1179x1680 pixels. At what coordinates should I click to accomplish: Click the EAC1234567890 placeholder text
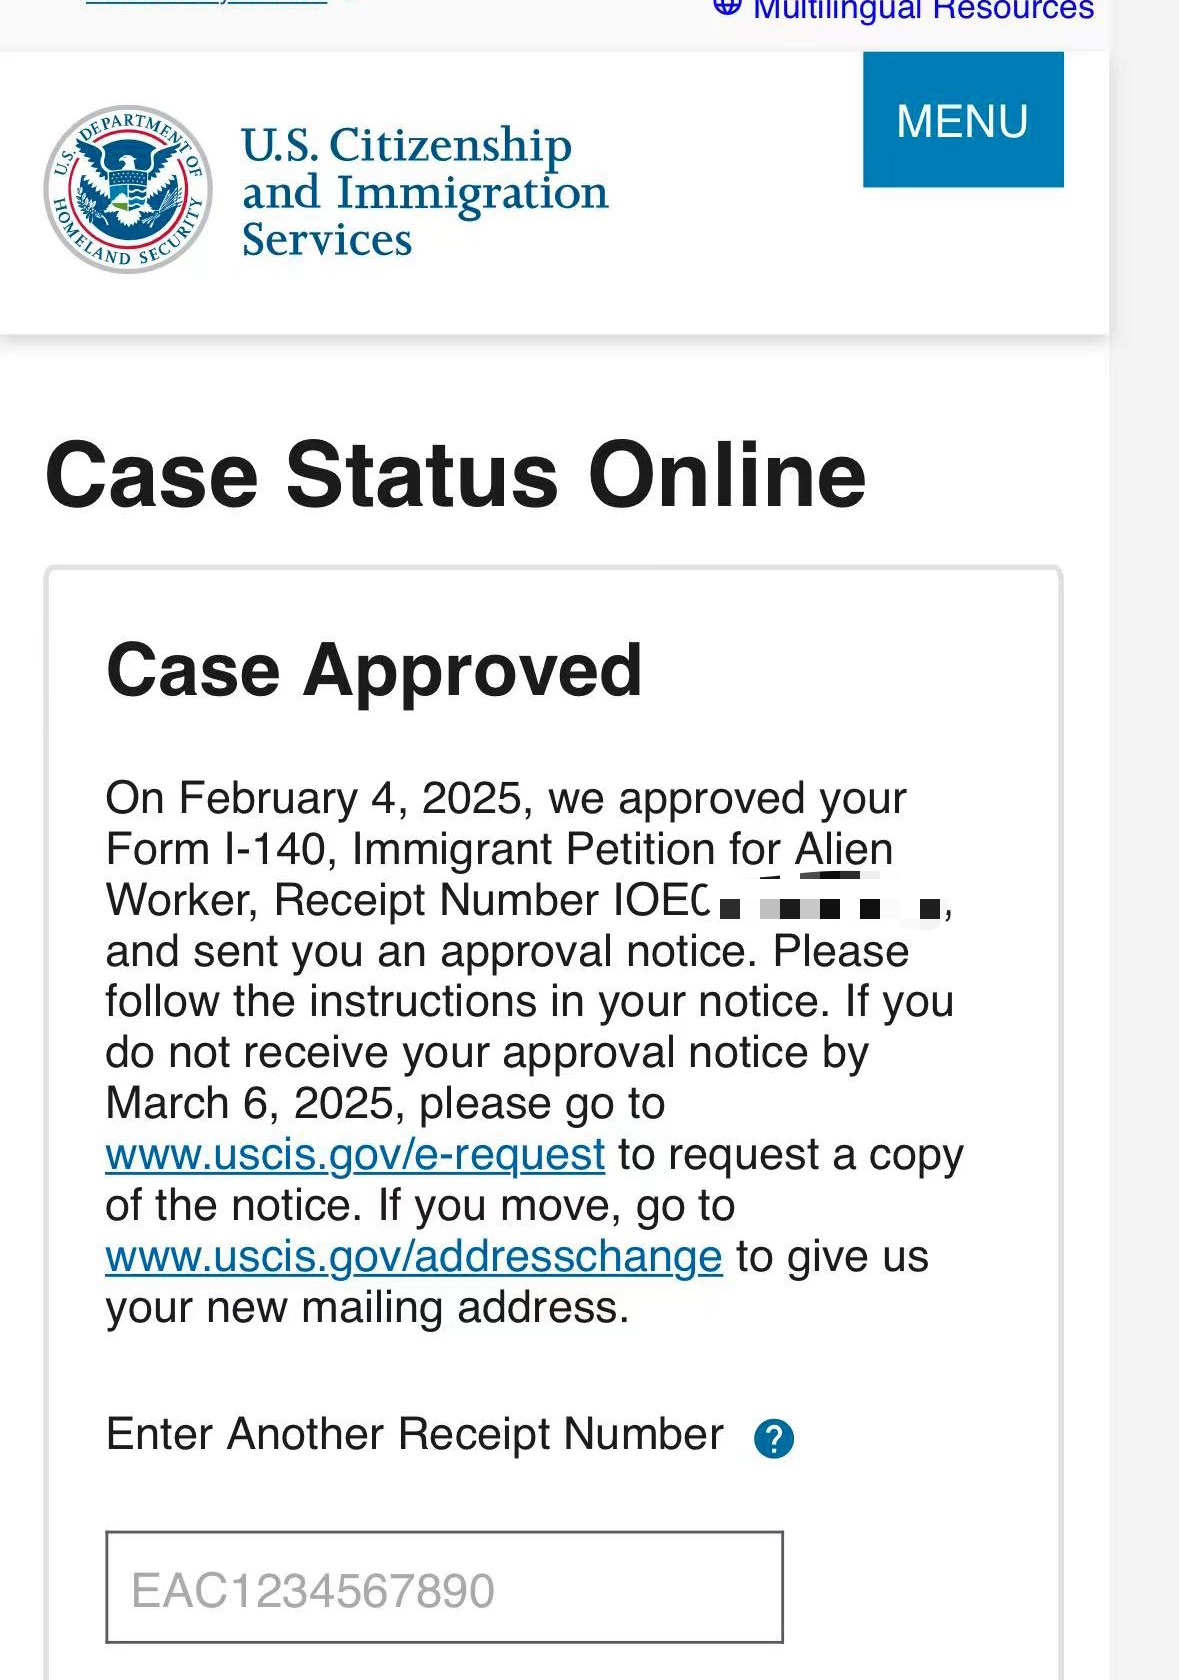pos(313,1590)
